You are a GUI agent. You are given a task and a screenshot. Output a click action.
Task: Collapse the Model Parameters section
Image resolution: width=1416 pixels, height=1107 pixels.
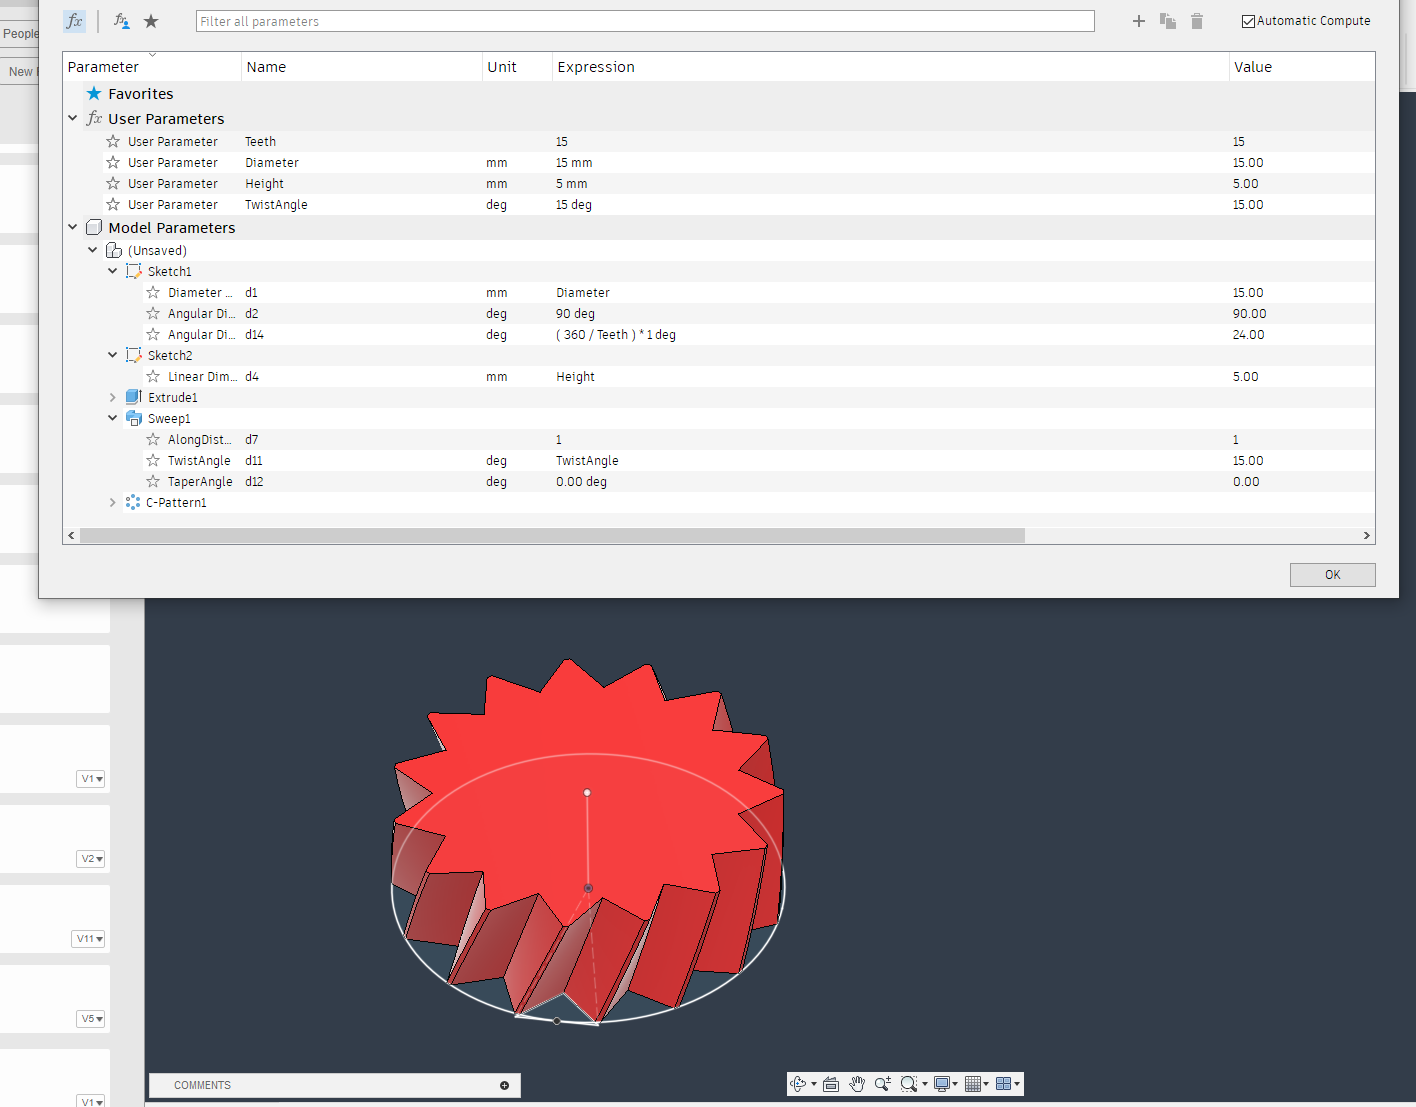click(72, 227)
